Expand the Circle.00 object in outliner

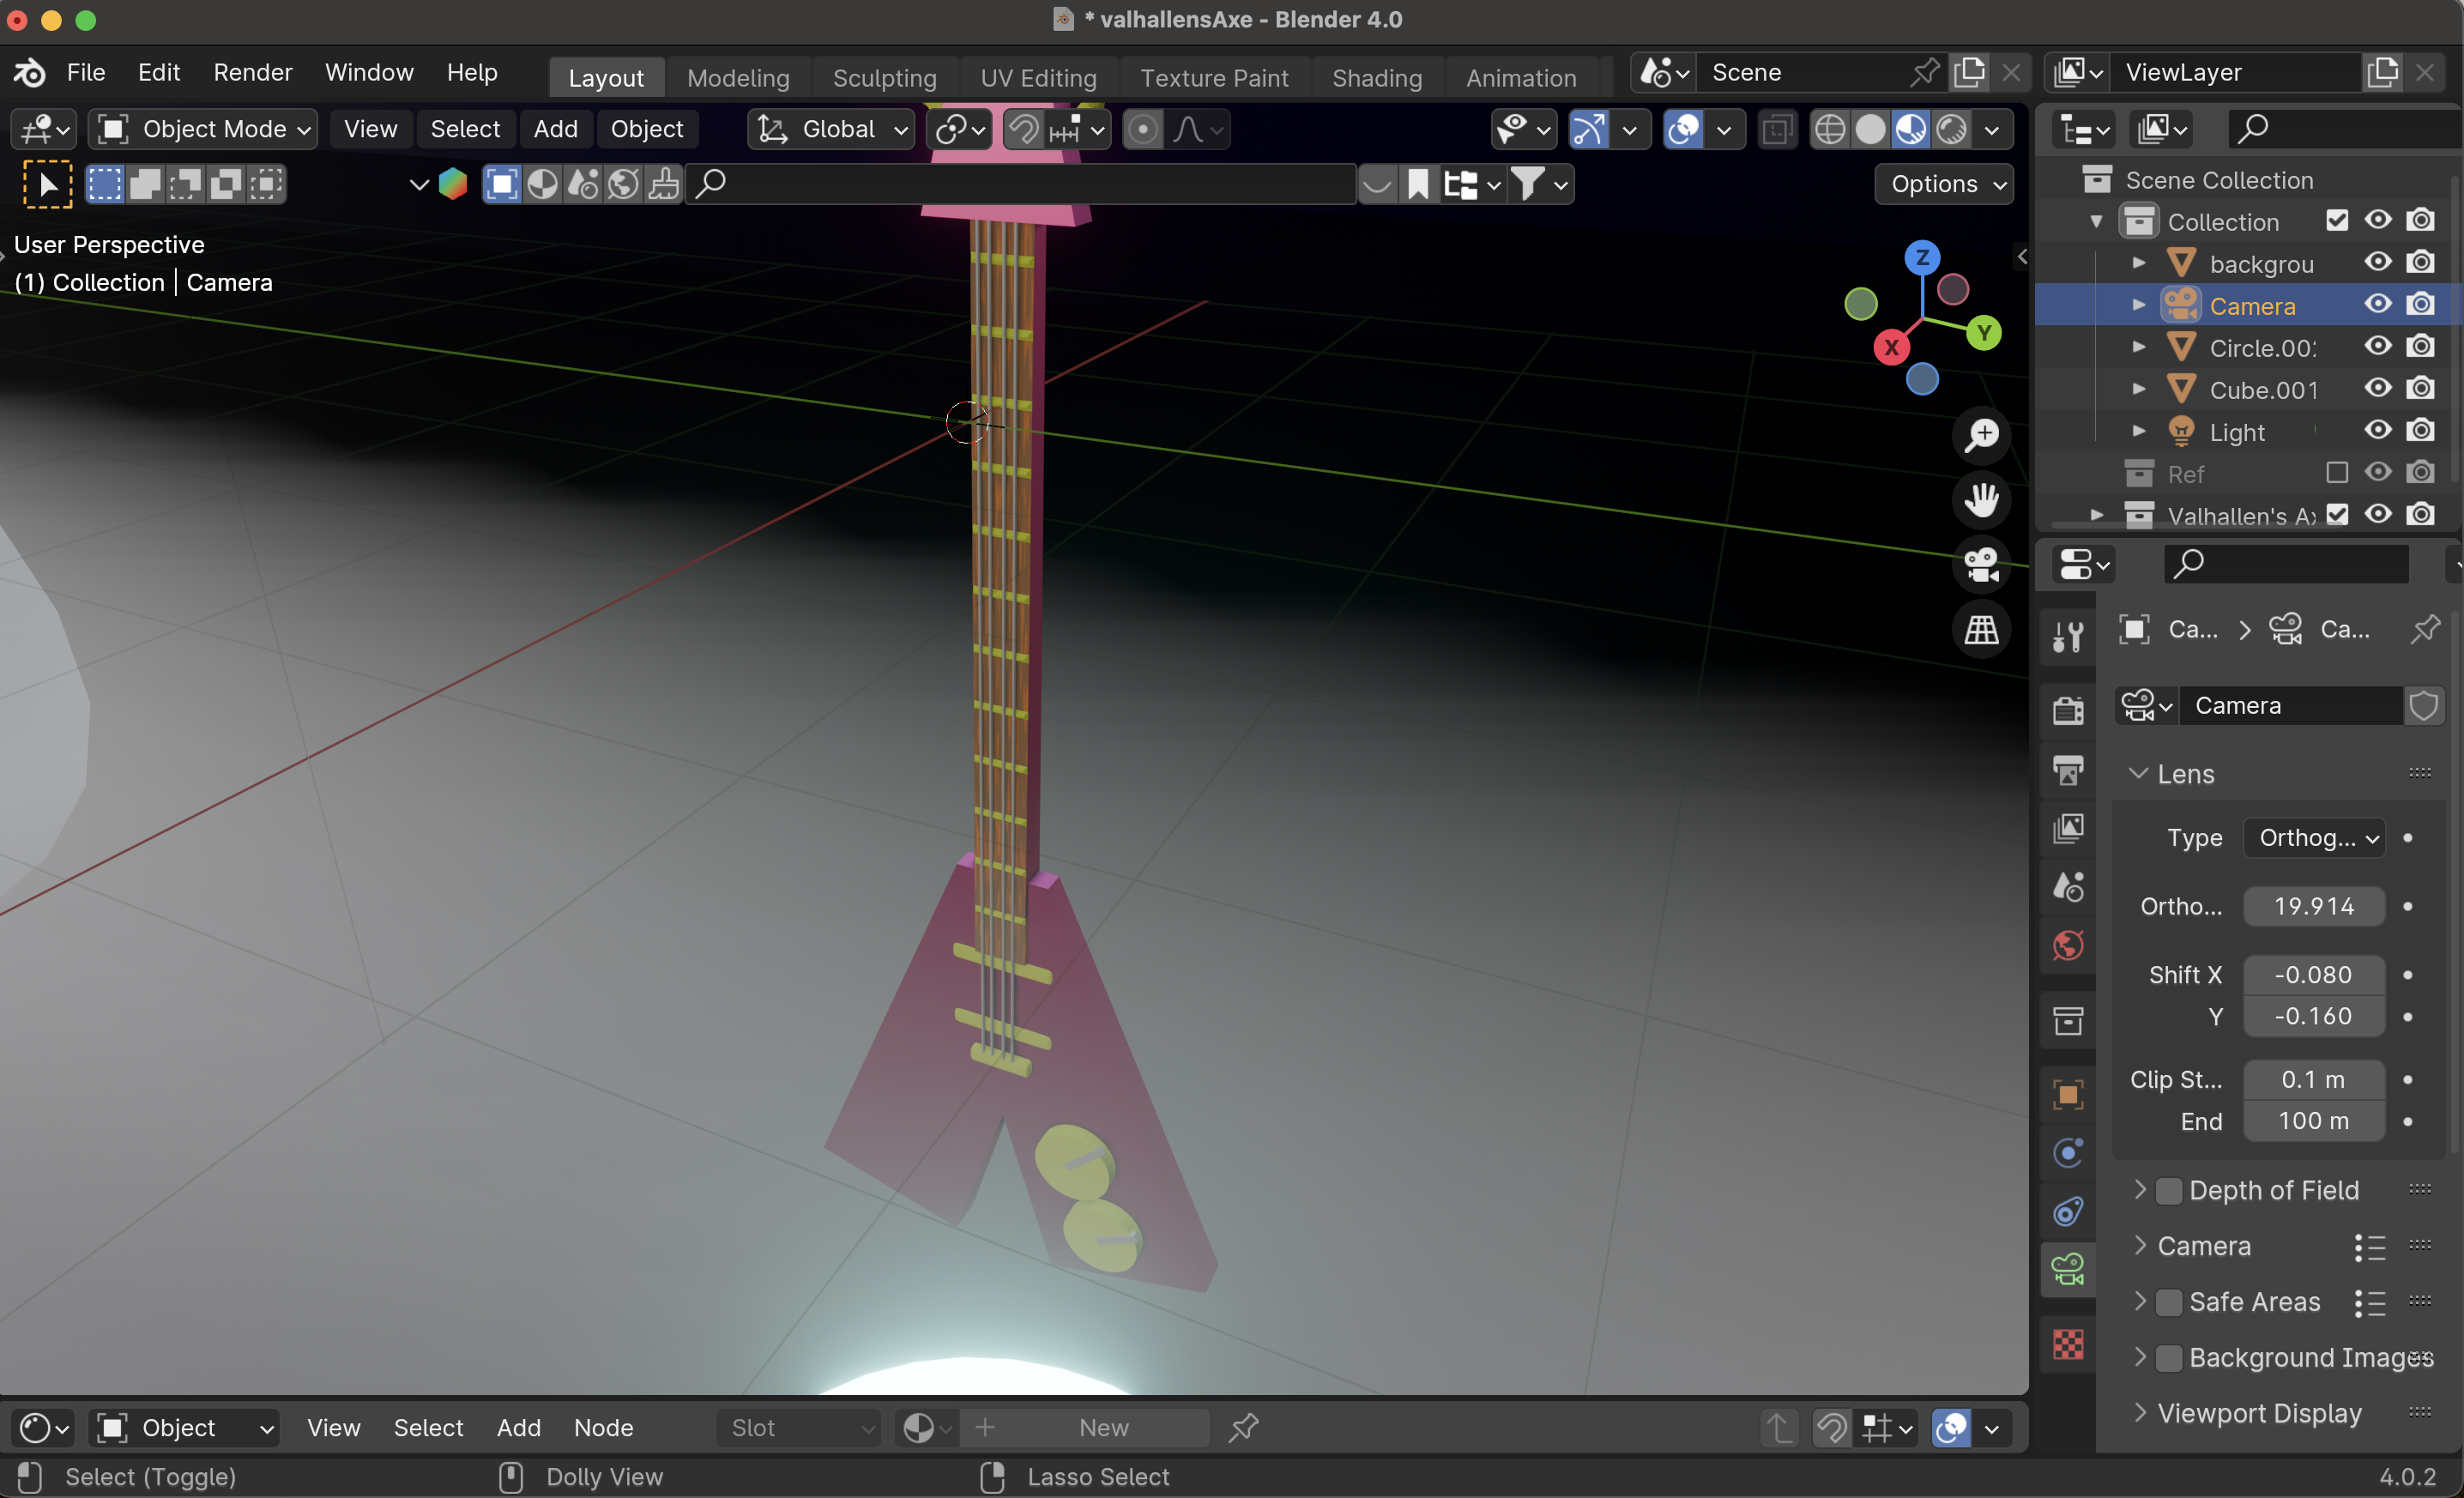2139,347
